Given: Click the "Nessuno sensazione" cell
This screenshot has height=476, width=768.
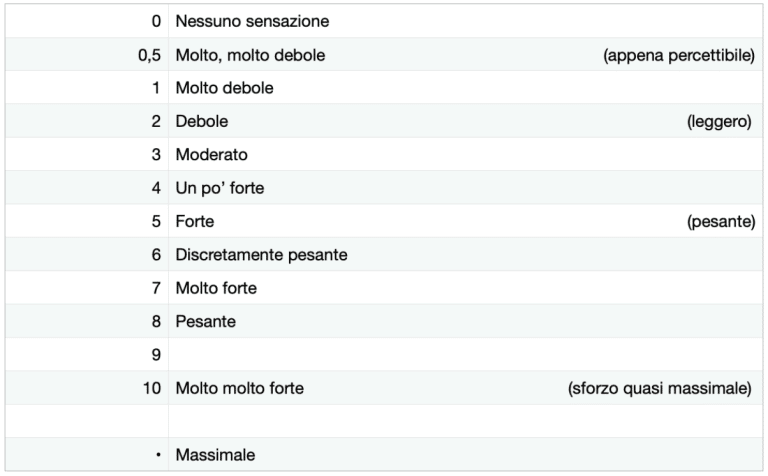Looking at the screenshot, I should coord(252,21).
